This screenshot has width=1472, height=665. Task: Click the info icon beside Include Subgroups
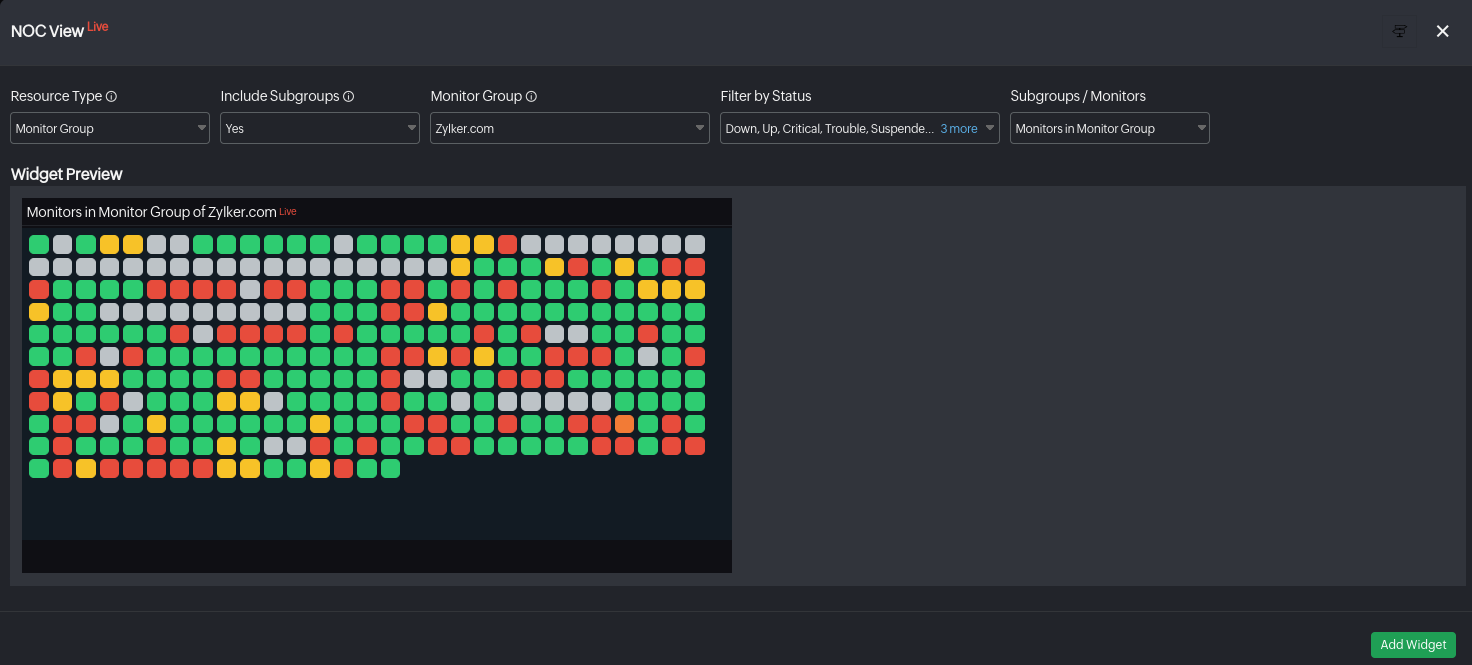pyautogui.click(x=347, y=96)
